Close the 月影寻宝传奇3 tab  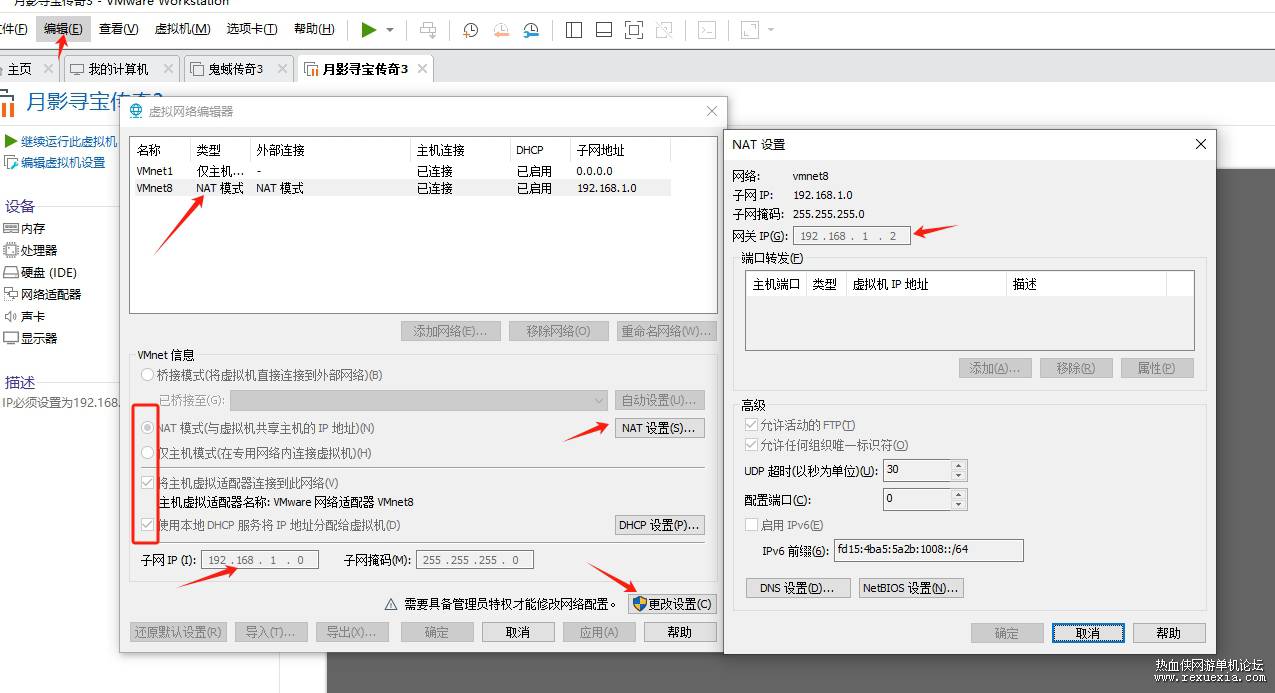click(x=423, y=69)
